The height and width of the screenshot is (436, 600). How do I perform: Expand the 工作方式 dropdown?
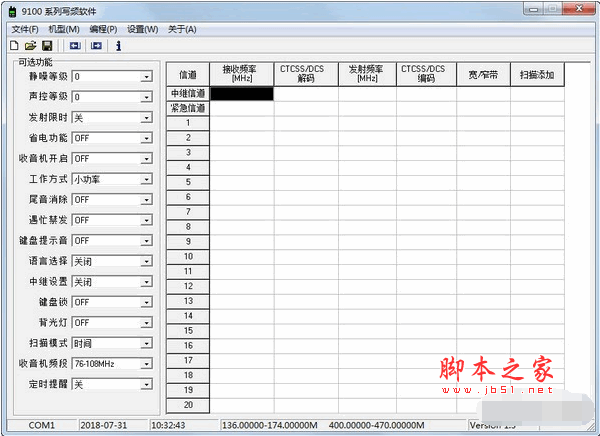pyautogui.click(x=146, y=179)
